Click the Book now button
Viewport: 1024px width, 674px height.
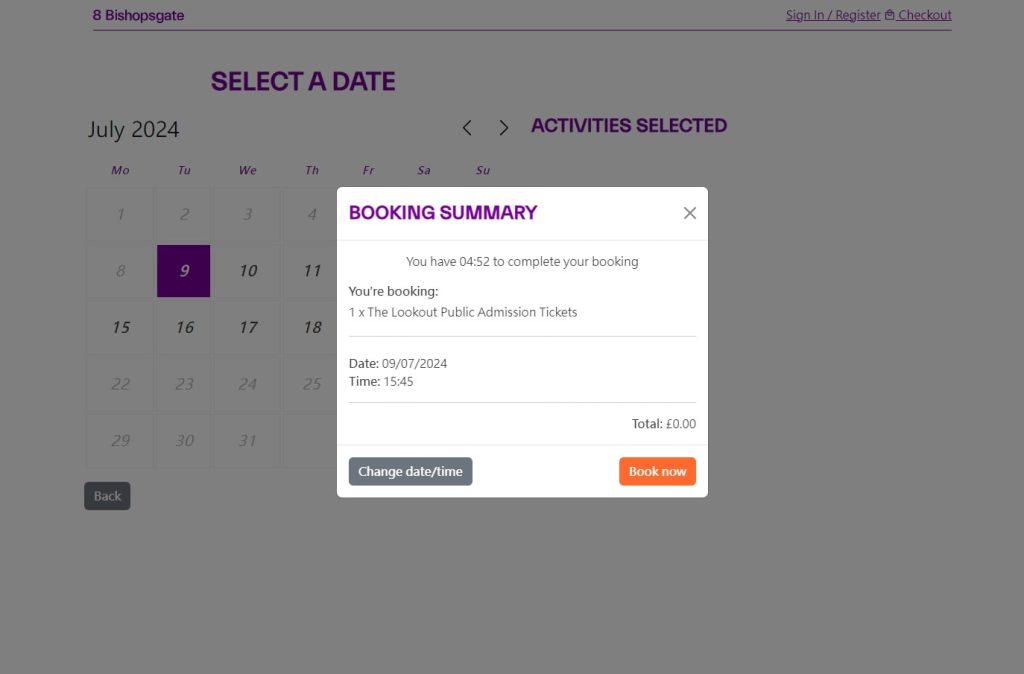click(x=657, y=471)
